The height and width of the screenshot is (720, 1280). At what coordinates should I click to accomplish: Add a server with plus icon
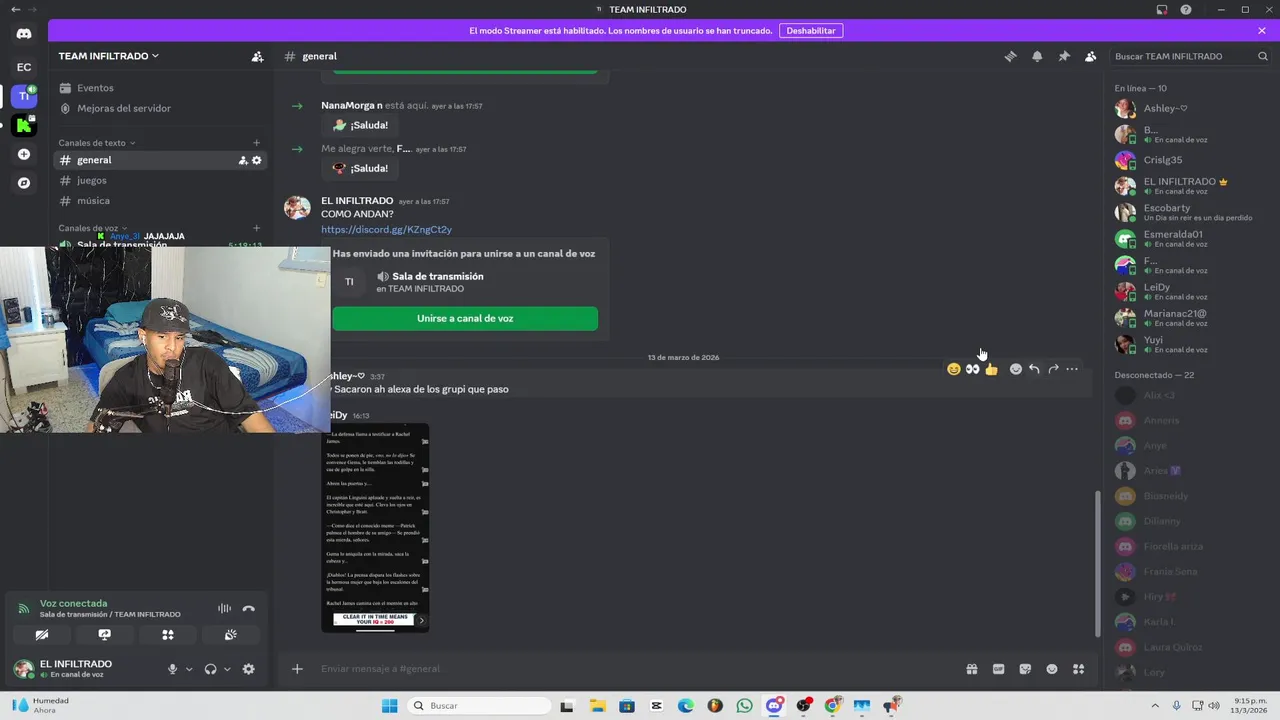point(24,154)
